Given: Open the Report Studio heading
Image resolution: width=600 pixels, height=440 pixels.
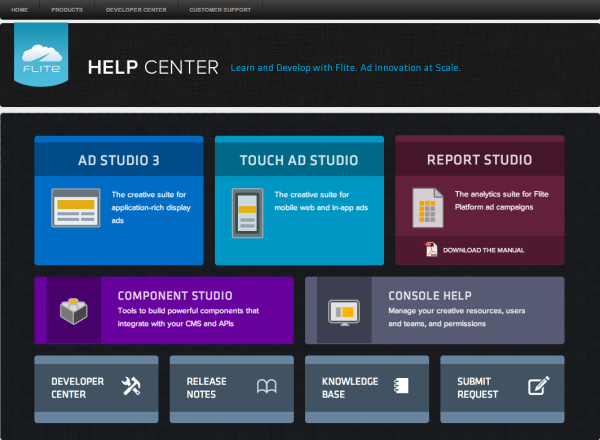Looking at the screenshot, I should [479, 160].
